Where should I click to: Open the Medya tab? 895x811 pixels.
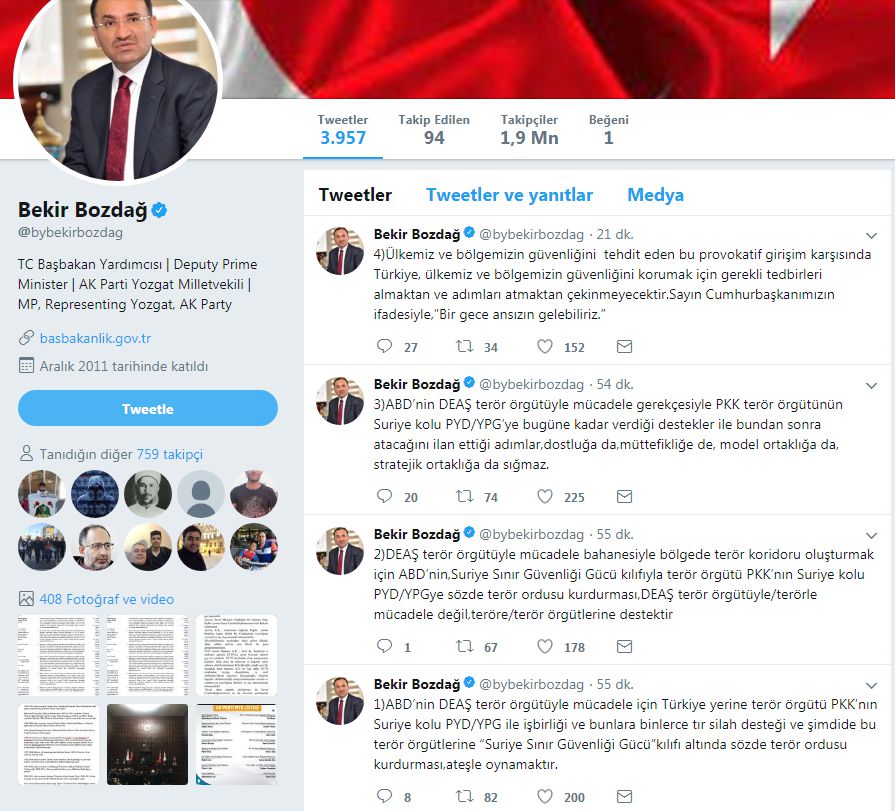[x=655, y=195]
